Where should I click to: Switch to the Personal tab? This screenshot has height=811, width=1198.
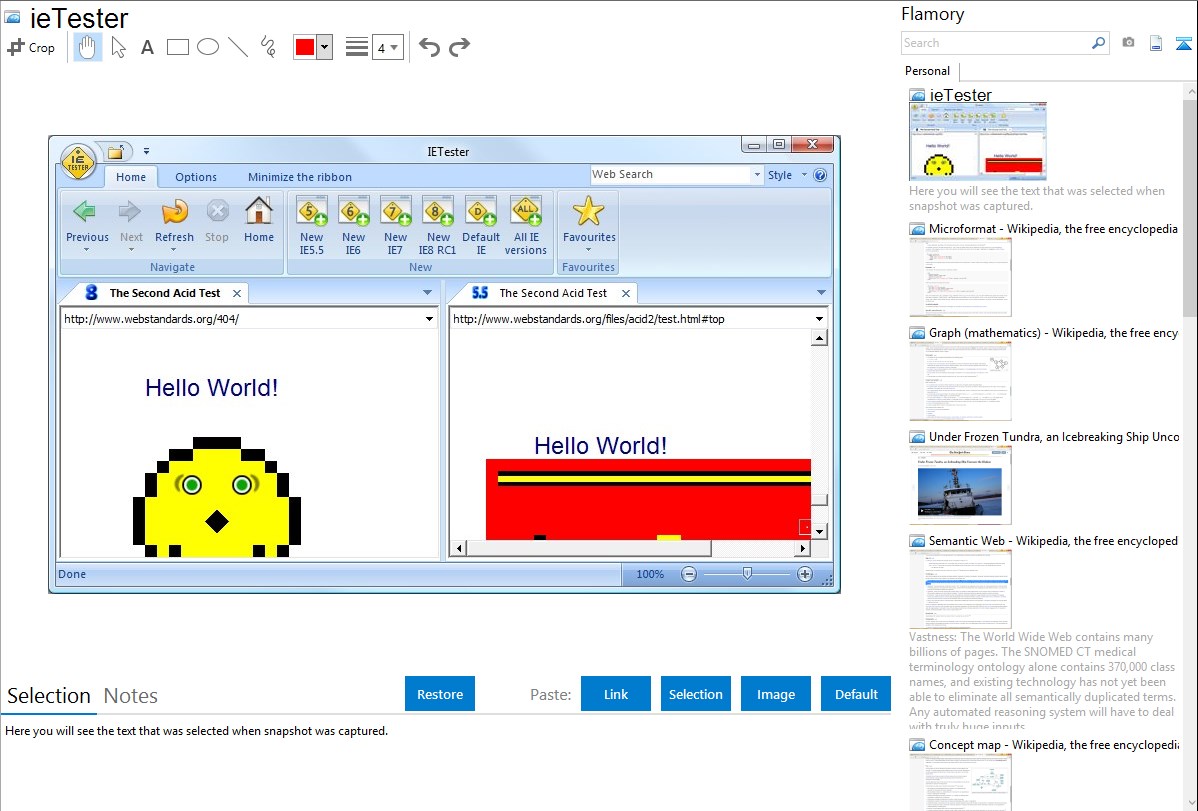(x=928, y=71)
